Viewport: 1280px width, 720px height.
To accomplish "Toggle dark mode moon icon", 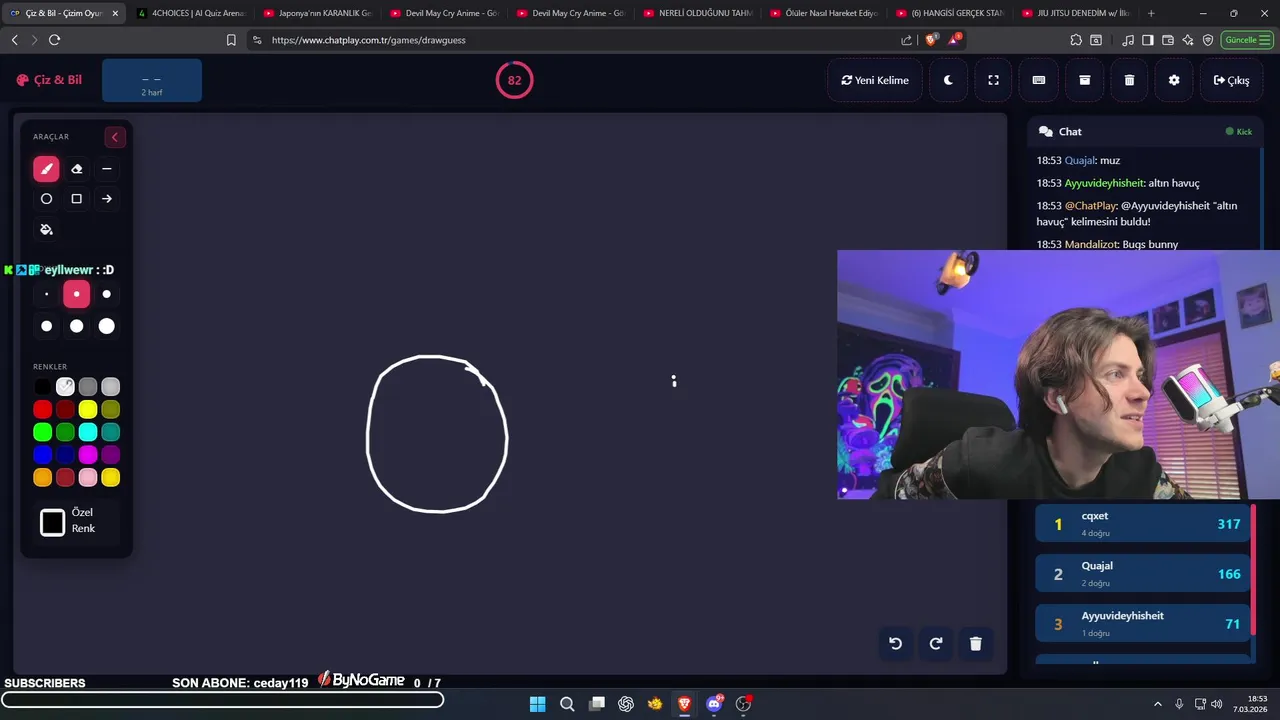I will coord(948,80).
